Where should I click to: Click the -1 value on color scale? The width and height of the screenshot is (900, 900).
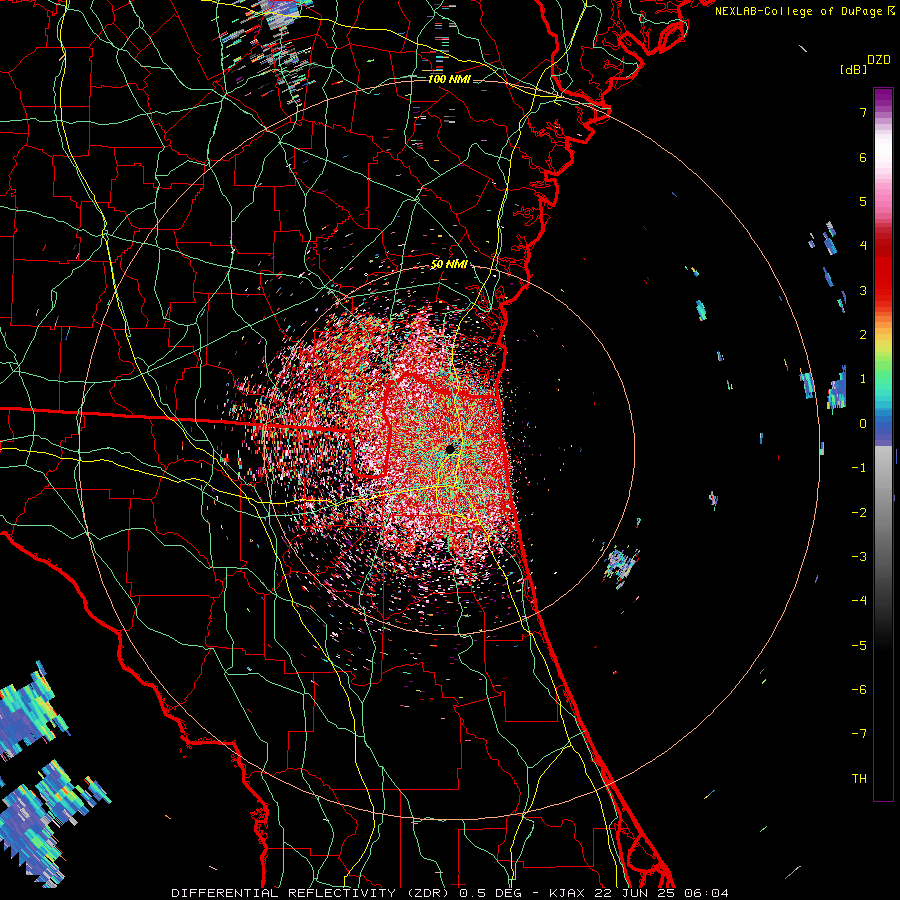click(x=859, y=468)
